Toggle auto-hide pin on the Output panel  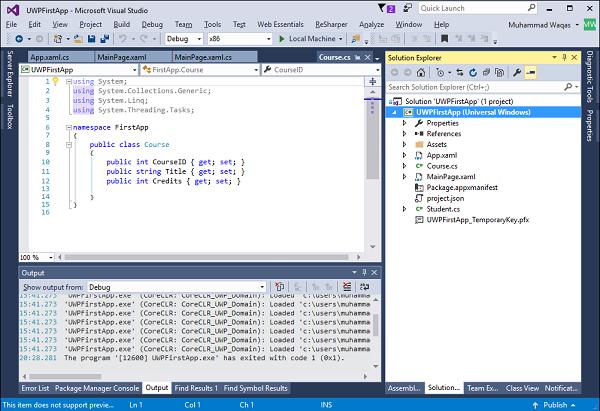(x=365, y=272)
